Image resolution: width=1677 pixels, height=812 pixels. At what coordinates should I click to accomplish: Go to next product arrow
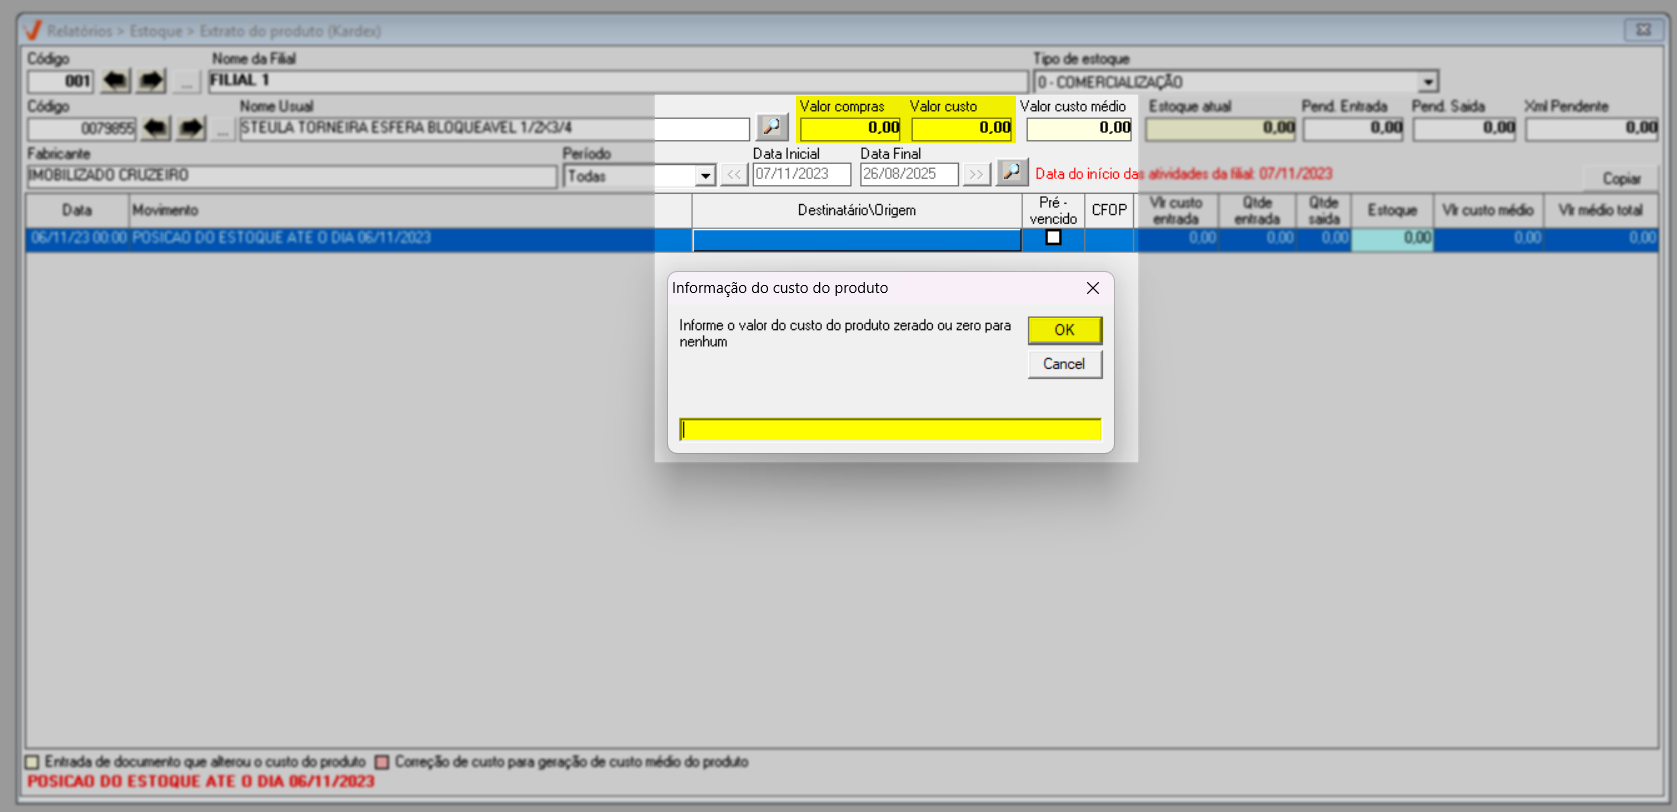point(191,128)
